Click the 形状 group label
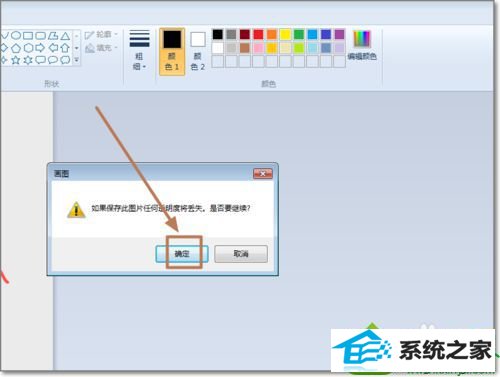The height and width of the screenshot is (377, 500). pos(52,84)
